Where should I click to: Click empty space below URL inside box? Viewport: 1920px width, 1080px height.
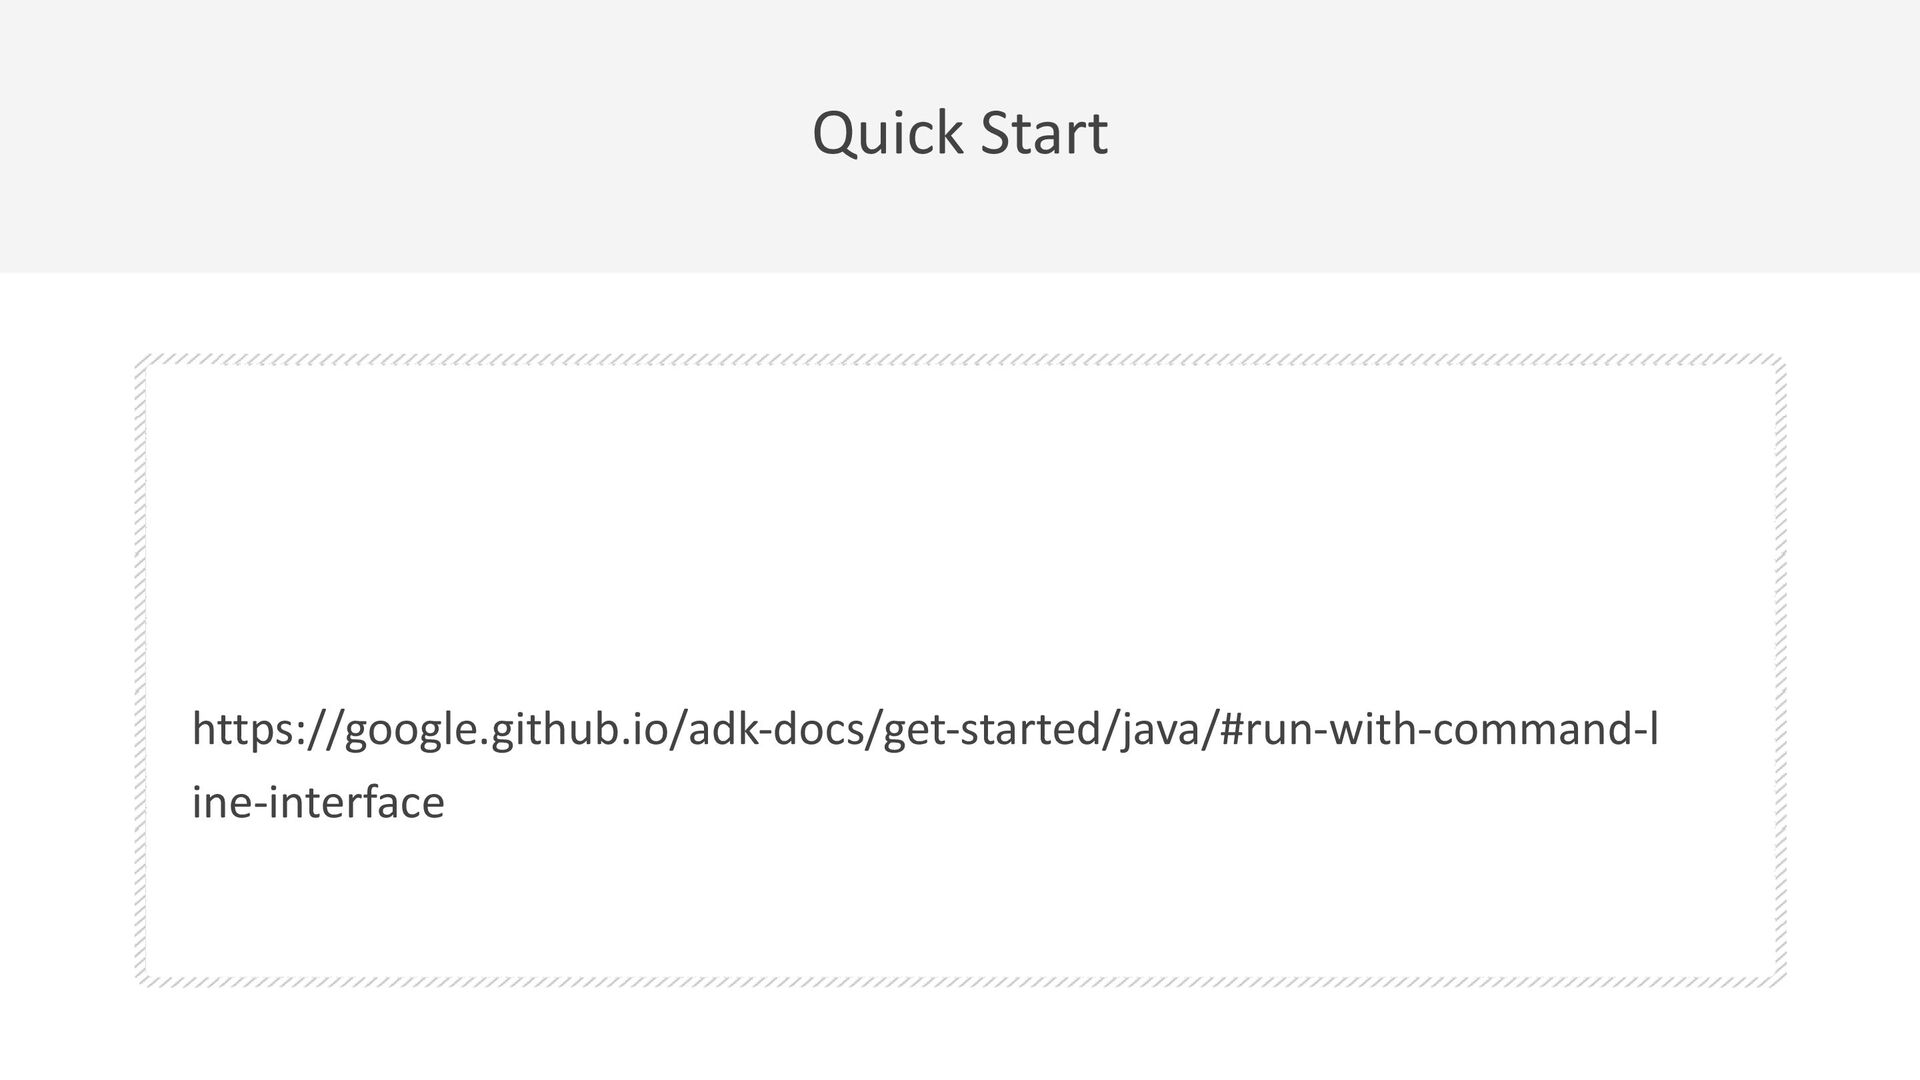(x=960, y=900)
